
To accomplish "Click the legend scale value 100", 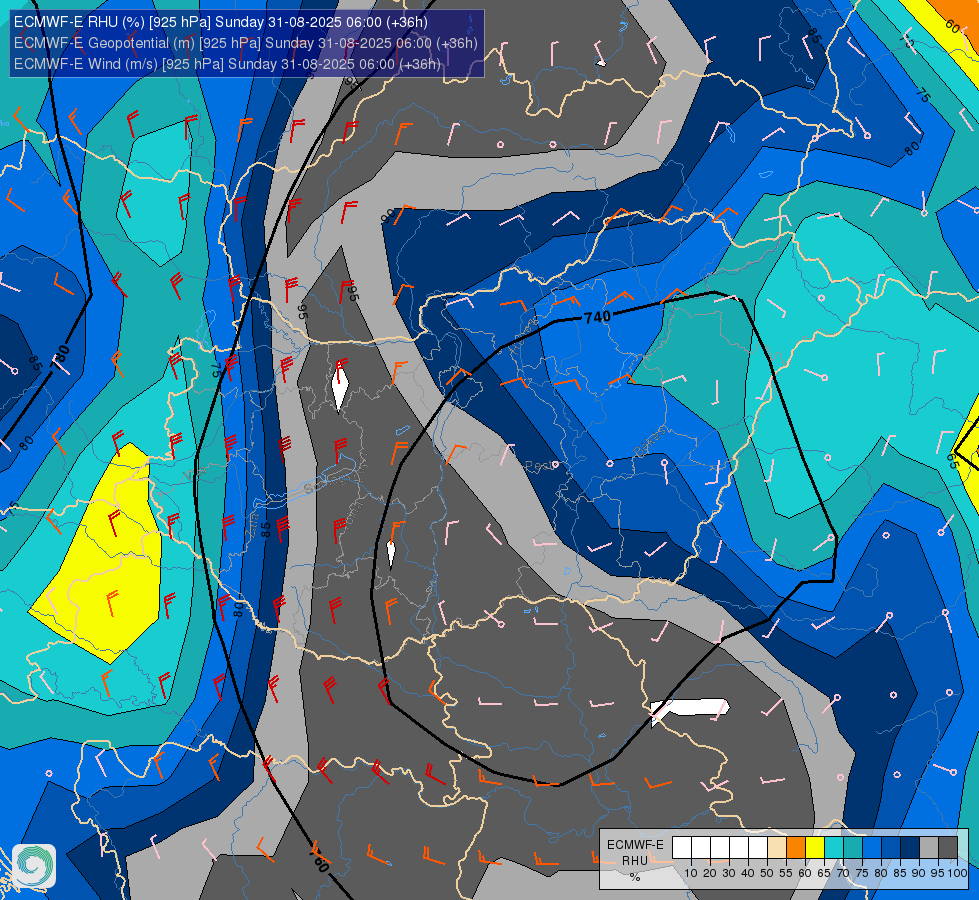I will pyautogui.click(x=958, y=874).
